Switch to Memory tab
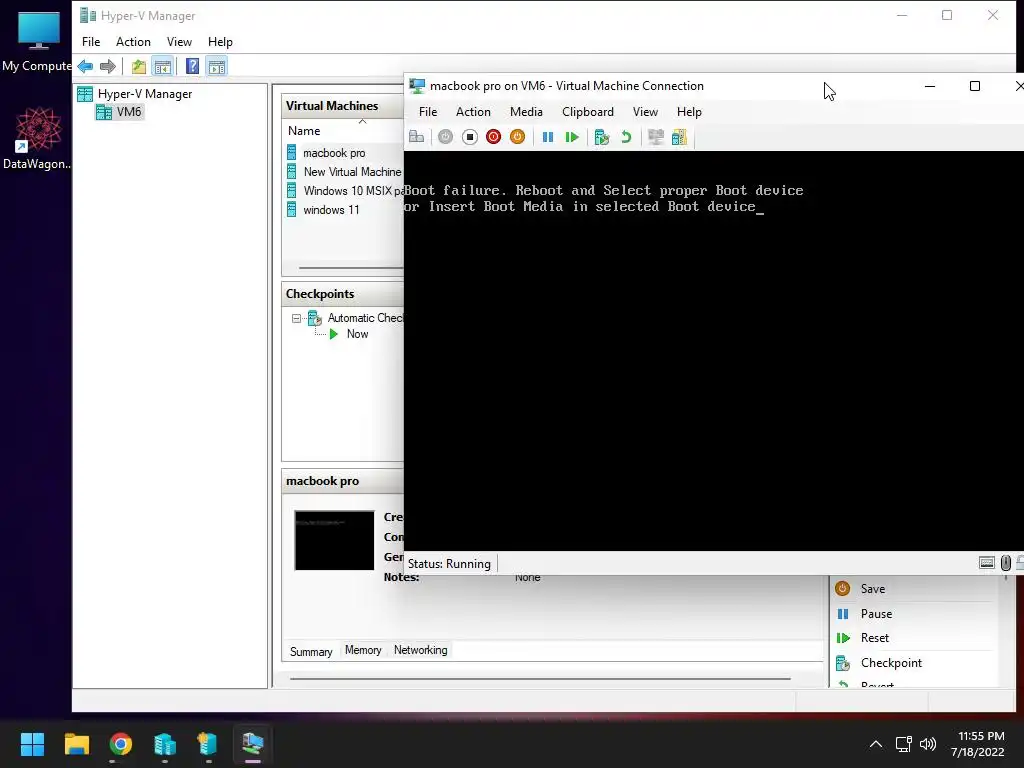Viewport: 1024px width, 768px height. pos(363,650)
